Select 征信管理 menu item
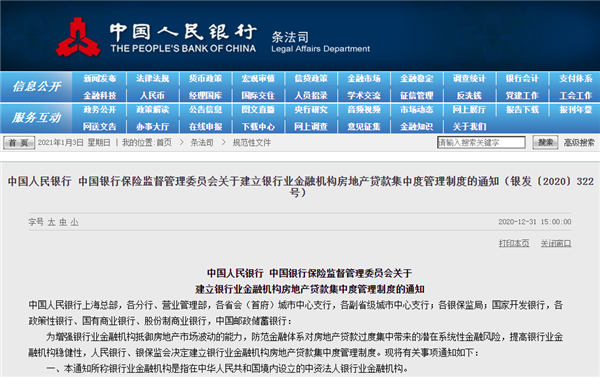Image resolution: width=600 pixels, height=377 pixels. (x=417, y=95)
